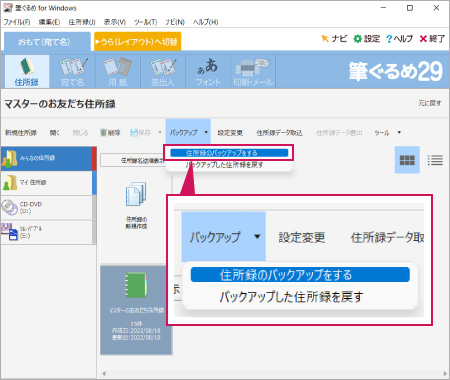450x380 pixels.
Task: Click the 住所録名の順に表示 sort button
Action: pyautogui.click(x=133, y=160)
